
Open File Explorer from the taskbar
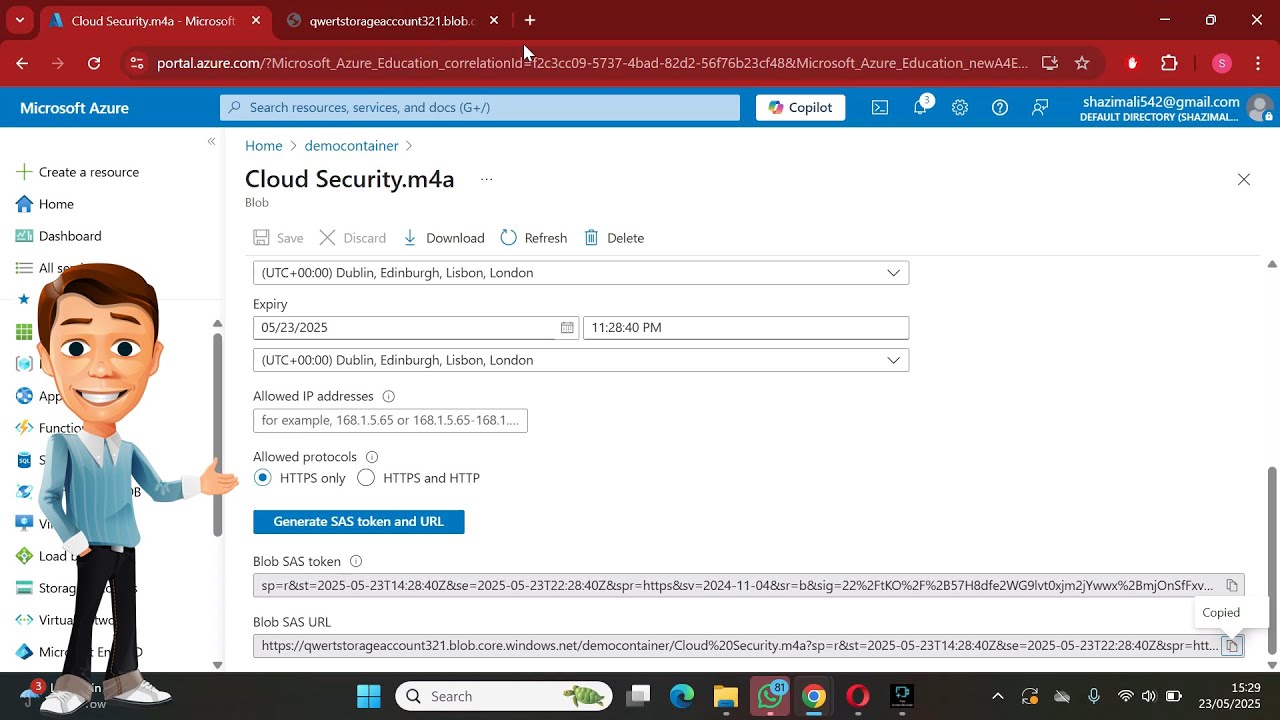click(726, 696)
